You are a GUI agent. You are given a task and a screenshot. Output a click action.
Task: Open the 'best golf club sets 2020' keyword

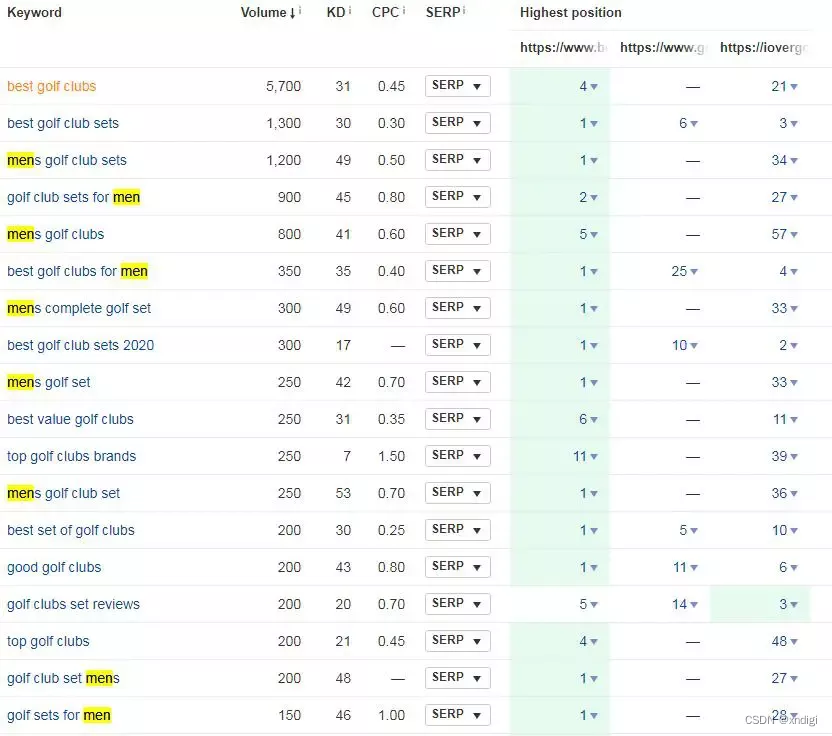[x=80, y=345]
